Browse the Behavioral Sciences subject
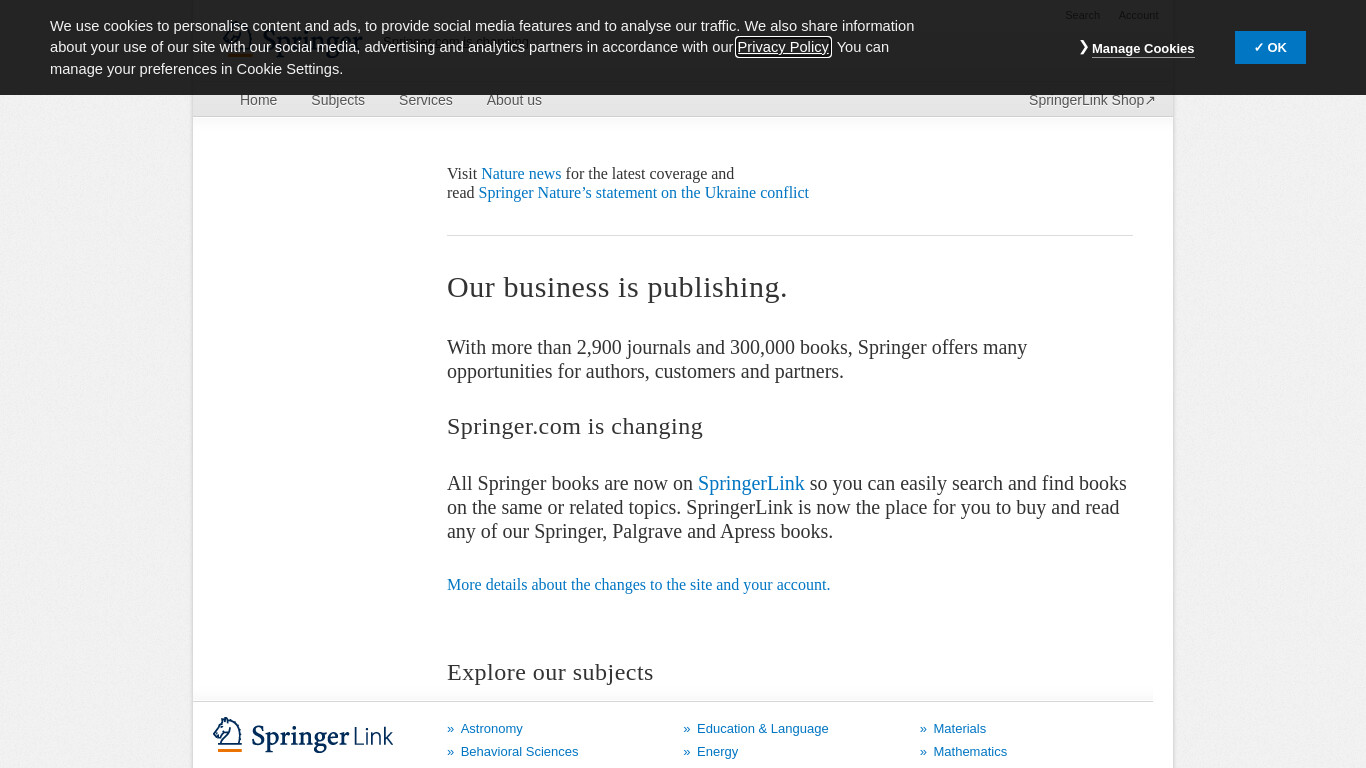 tap(519, 752)
